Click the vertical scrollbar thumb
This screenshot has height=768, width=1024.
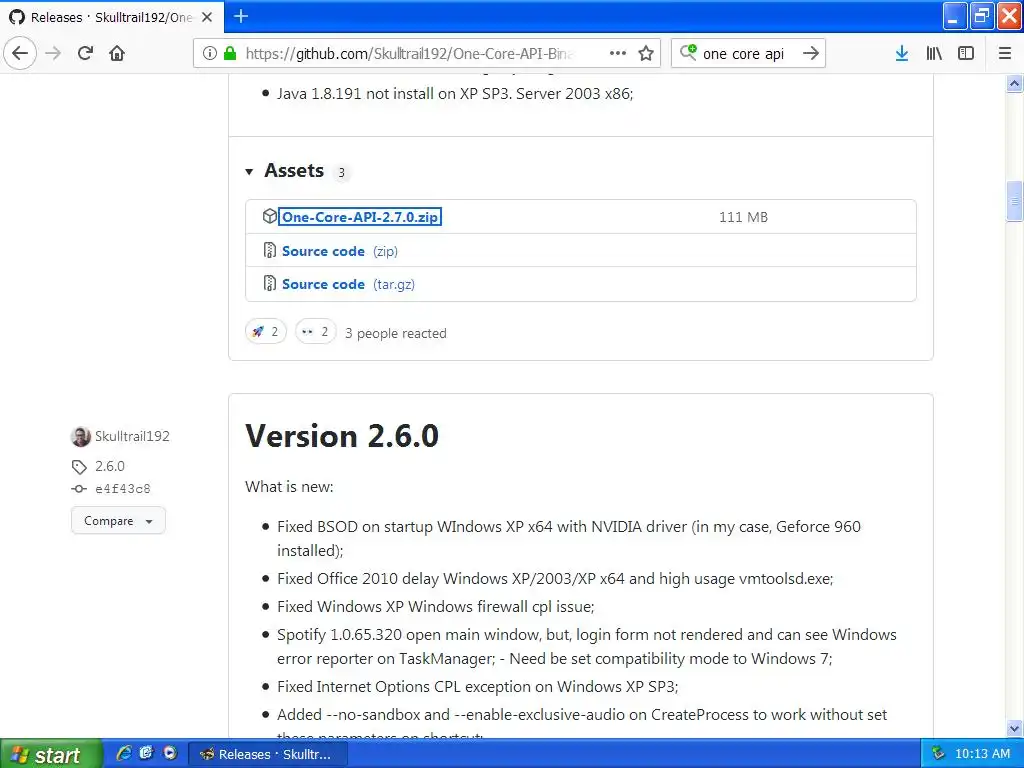pyautogui.click(x=1014, y=201)
